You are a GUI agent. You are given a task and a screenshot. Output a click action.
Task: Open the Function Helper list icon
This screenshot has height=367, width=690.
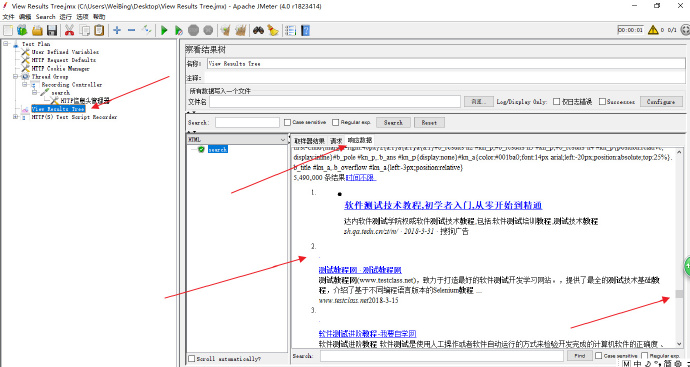click(290, 30)
